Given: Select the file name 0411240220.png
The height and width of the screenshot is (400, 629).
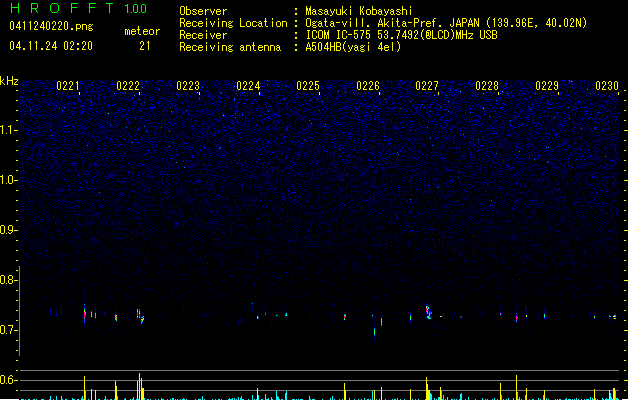Looking at the screenshot, I should pos(51,26).
